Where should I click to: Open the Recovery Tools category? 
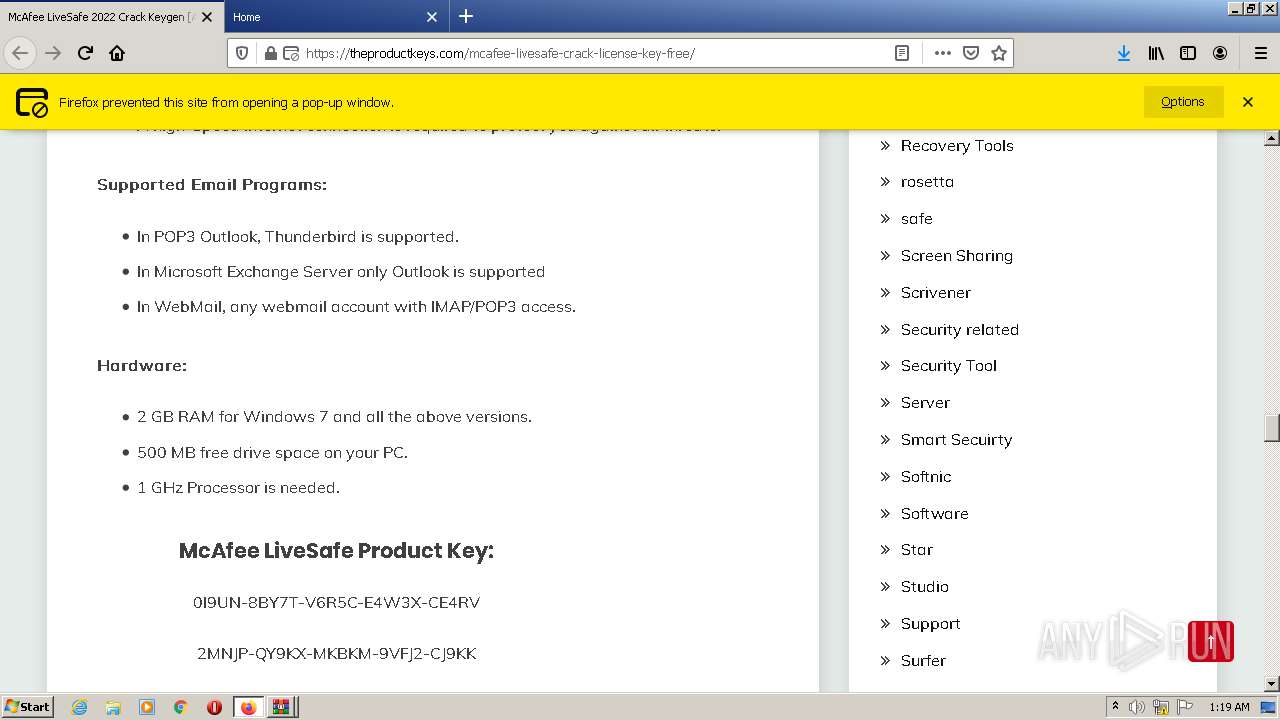957,145
